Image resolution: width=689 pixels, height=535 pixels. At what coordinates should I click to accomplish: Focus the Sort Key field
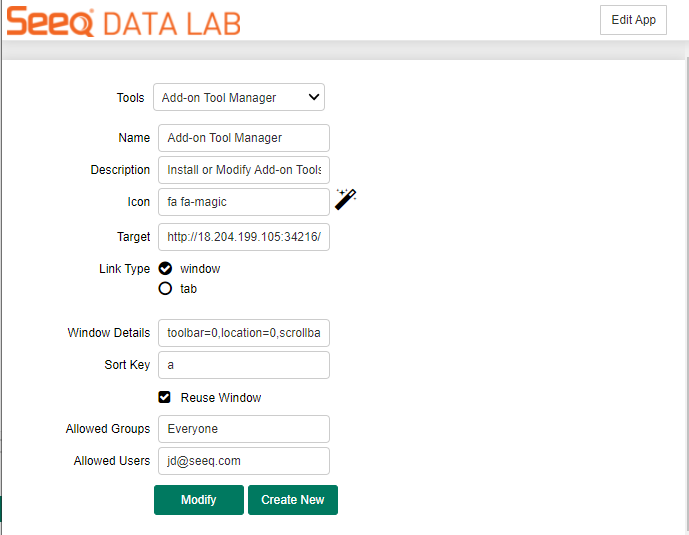(x=243, y=365)
